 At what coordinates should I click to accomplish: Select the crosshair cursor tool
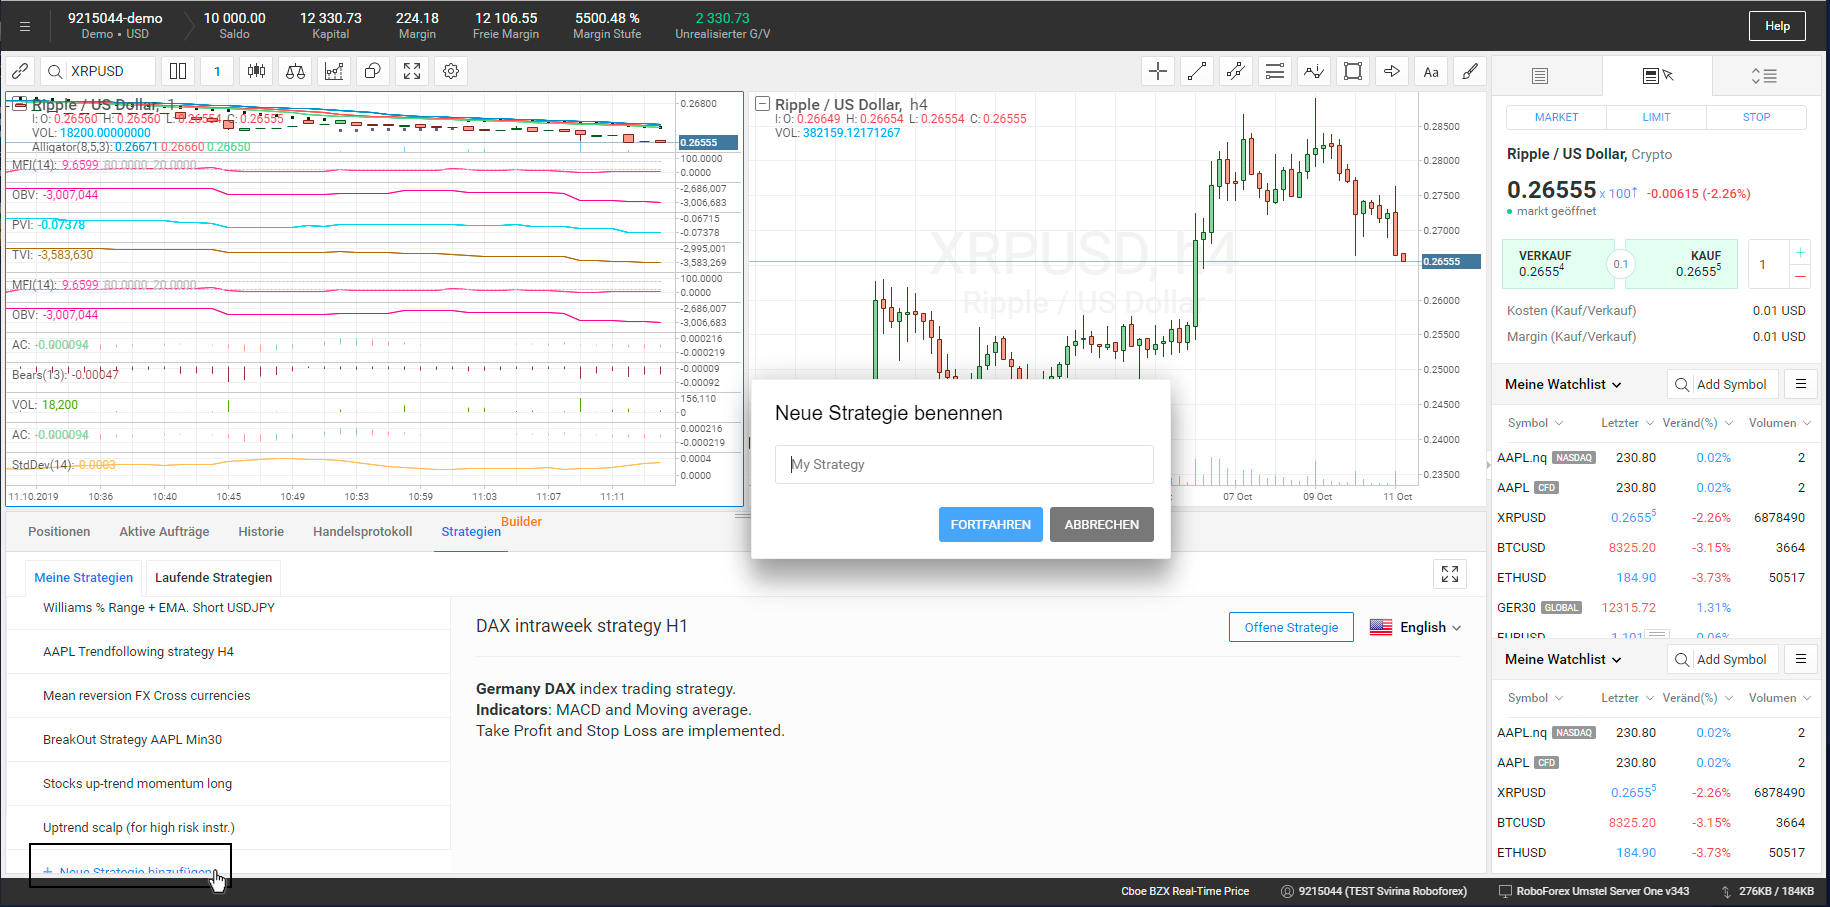click(1158, 71)
